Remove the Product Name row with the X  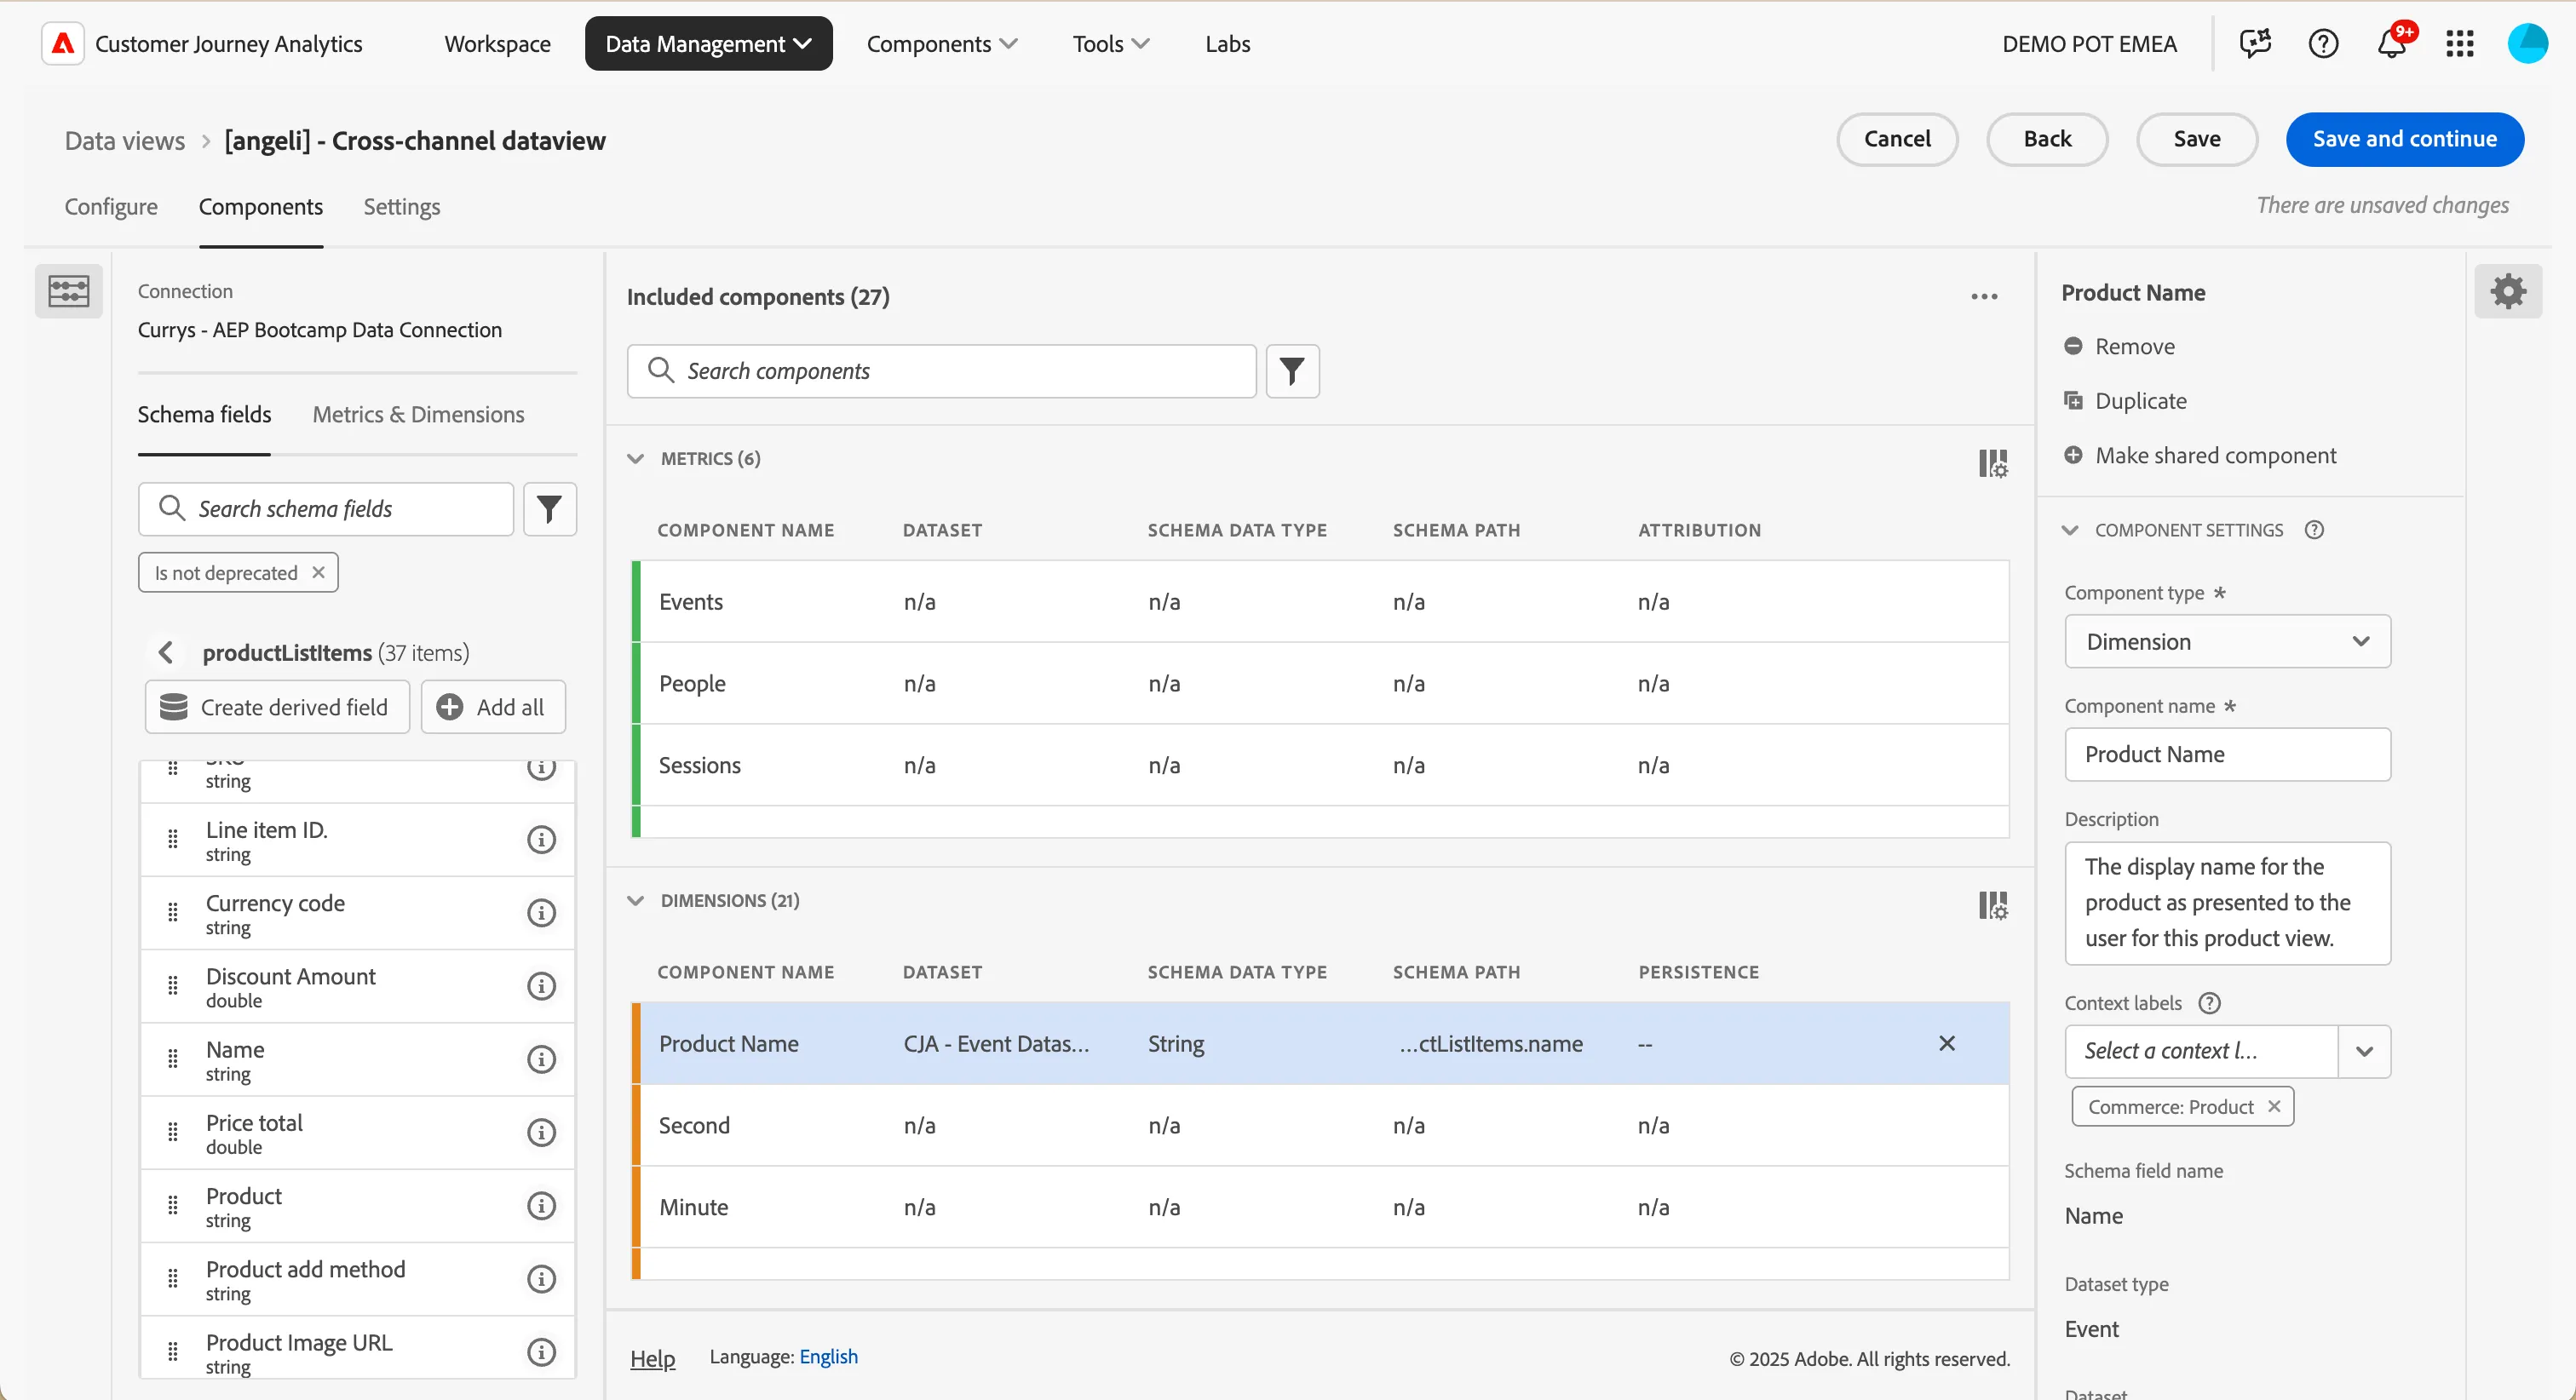click(1946, 1043)
